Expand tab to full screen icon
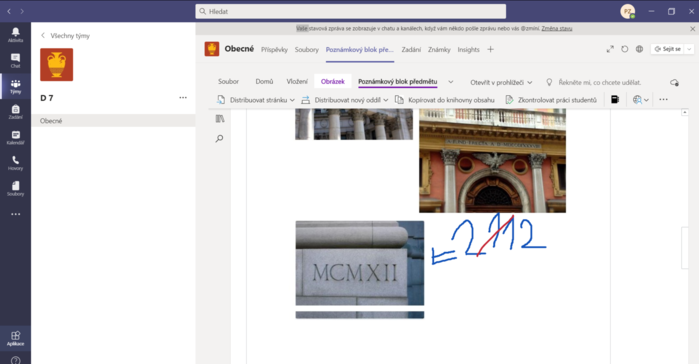The image size is (699, 364). tap(610, 49)
